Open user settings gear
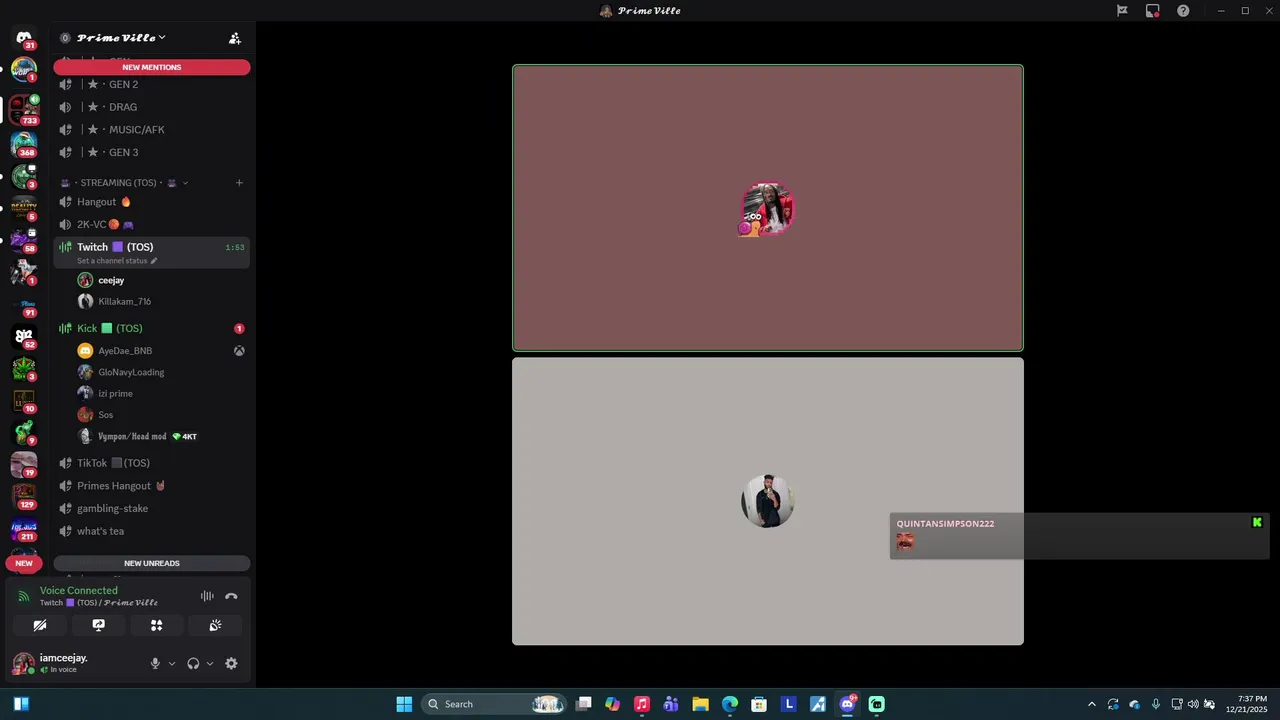Viewport: 1280px width, 720px height. tap(231, 663)
